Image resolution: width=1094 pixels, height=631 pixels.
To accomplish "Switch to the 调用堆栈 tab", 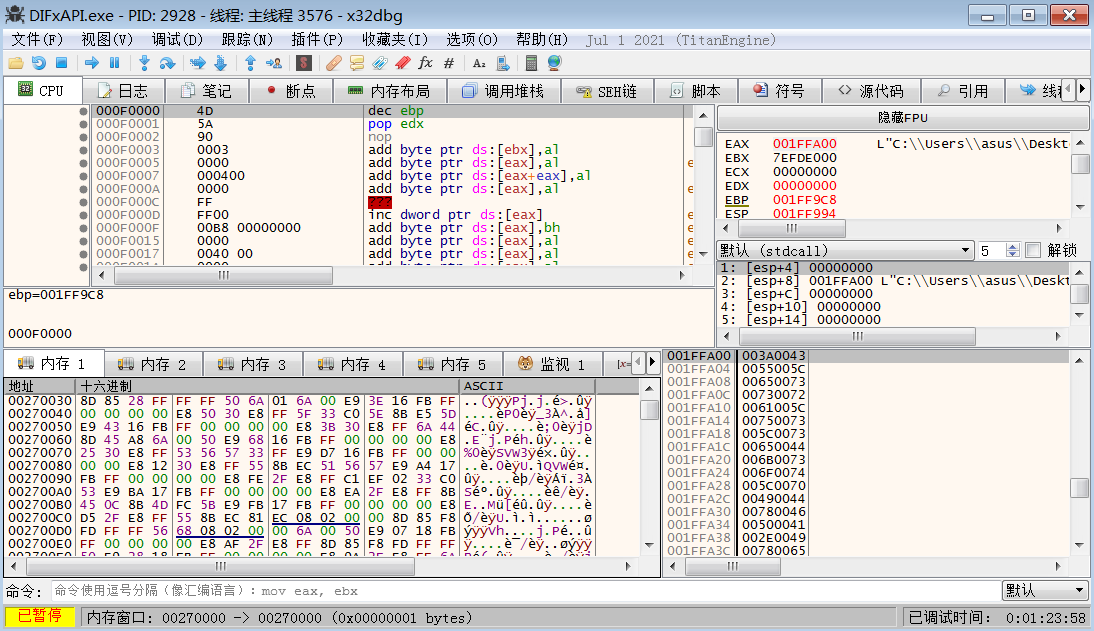I will 503,91.
